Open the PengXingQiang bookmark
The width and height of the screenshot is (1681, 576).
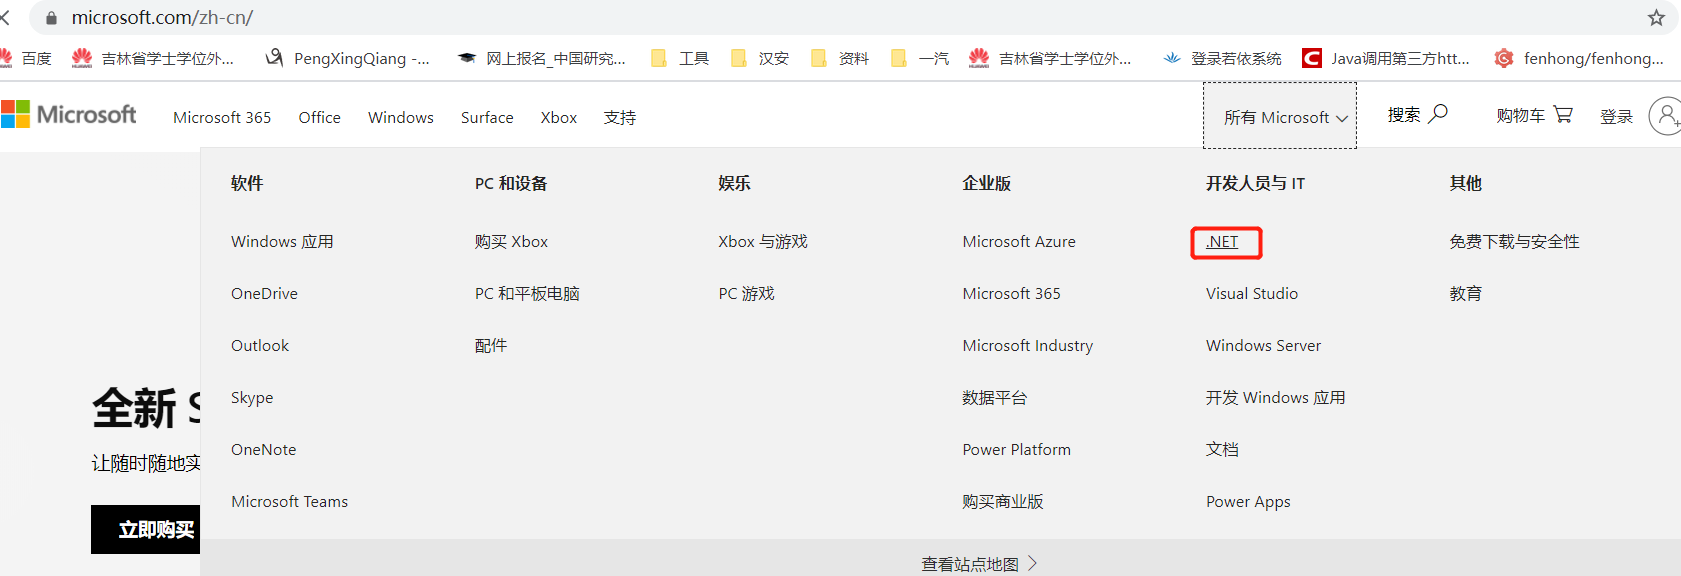(347, 59)
